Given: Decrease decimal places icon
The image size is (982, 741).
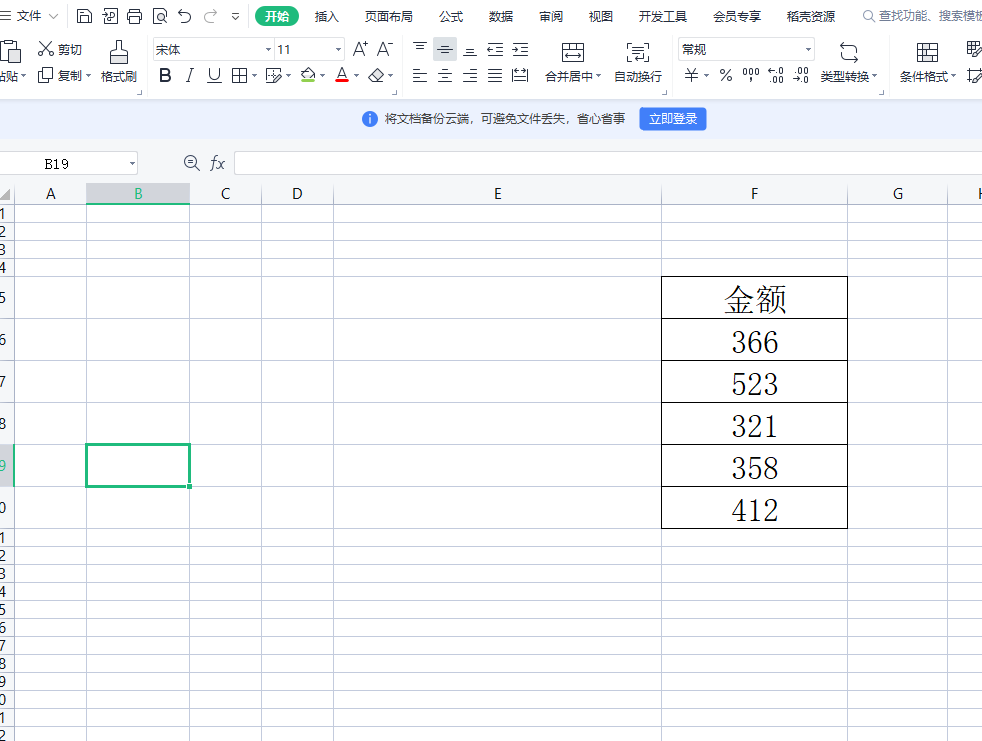Looking at the screenshot, I should [801, 76].
